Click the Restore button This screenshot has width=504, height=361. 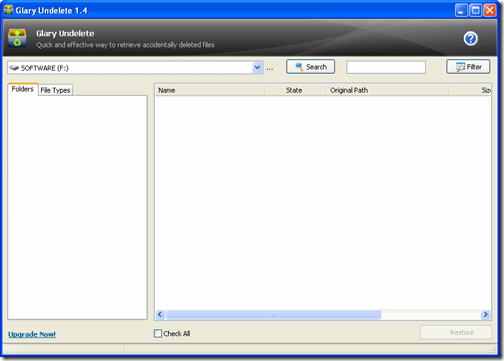click(456, 332)
